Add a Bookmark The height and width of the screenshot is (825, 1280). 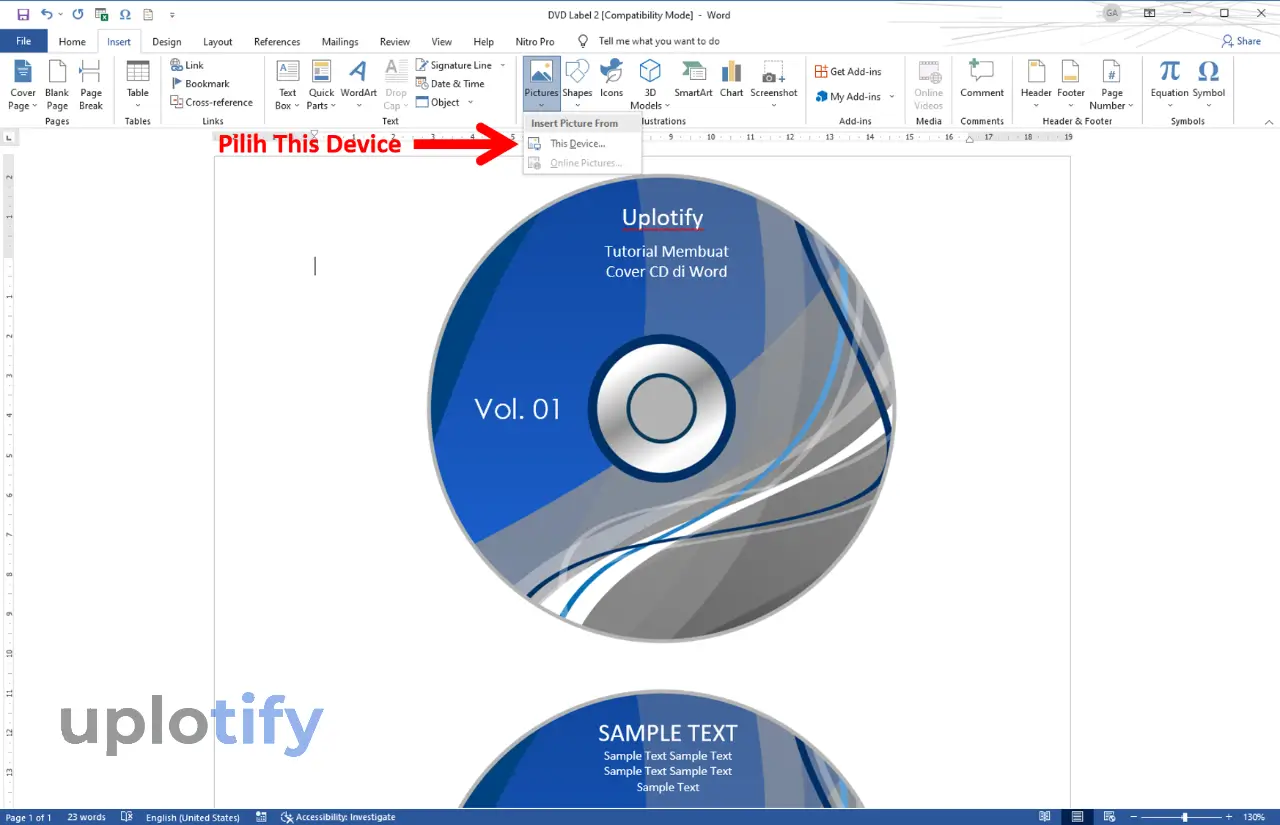tap(200, 84)
